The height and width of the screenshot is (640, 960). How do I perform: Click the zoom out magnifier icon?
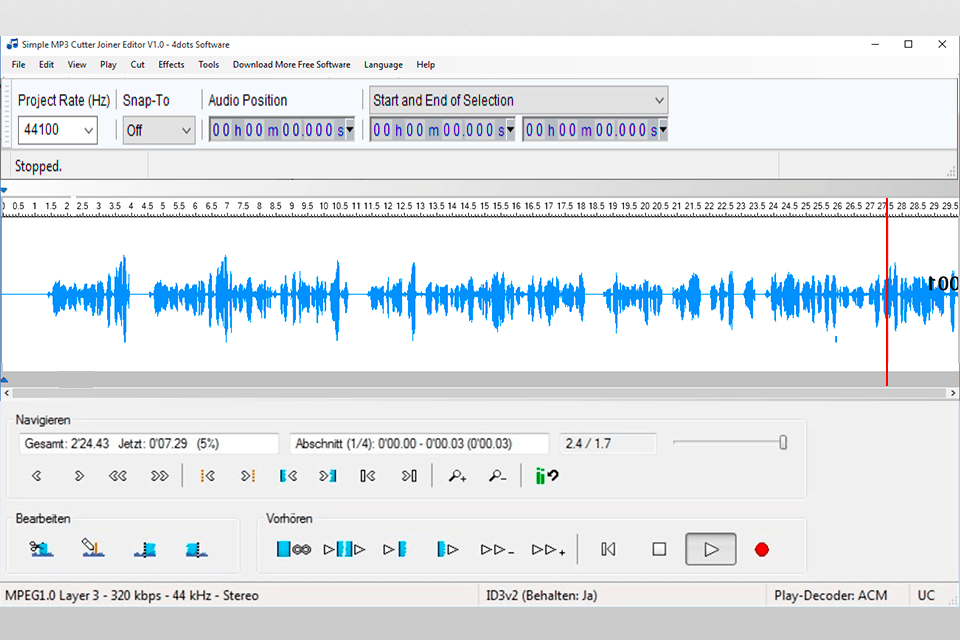[x=497, y=476]
